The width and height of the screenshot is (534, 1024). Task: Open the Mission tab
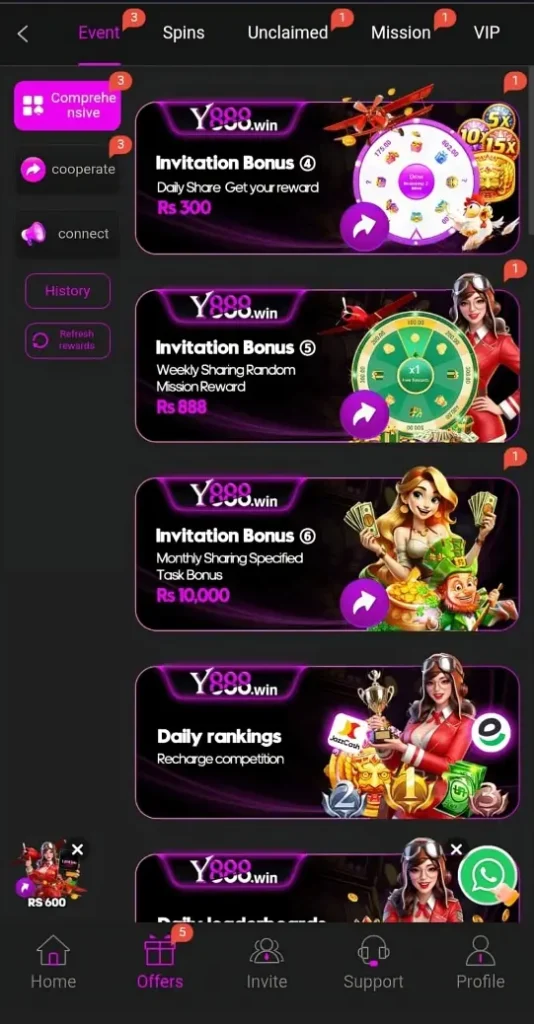coord(401,33)
